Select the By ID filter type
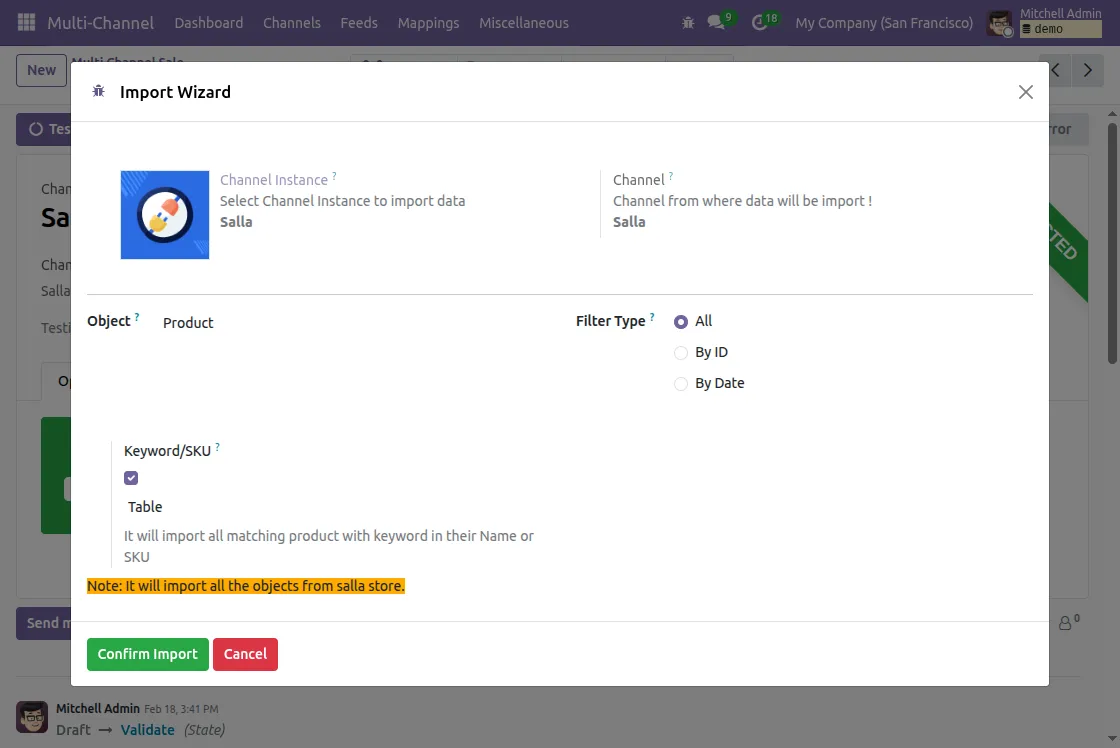1120x748 pixels. click(x=681, y=352)
